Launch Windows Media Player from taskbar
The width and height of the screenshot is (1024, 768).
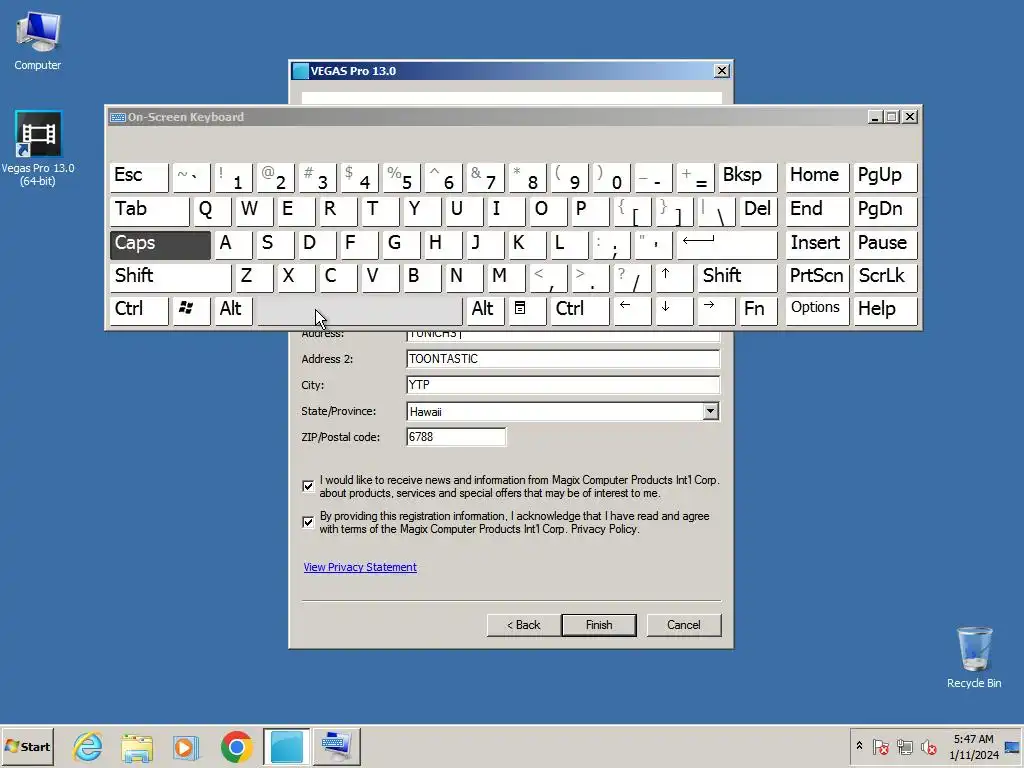point(186,746)
